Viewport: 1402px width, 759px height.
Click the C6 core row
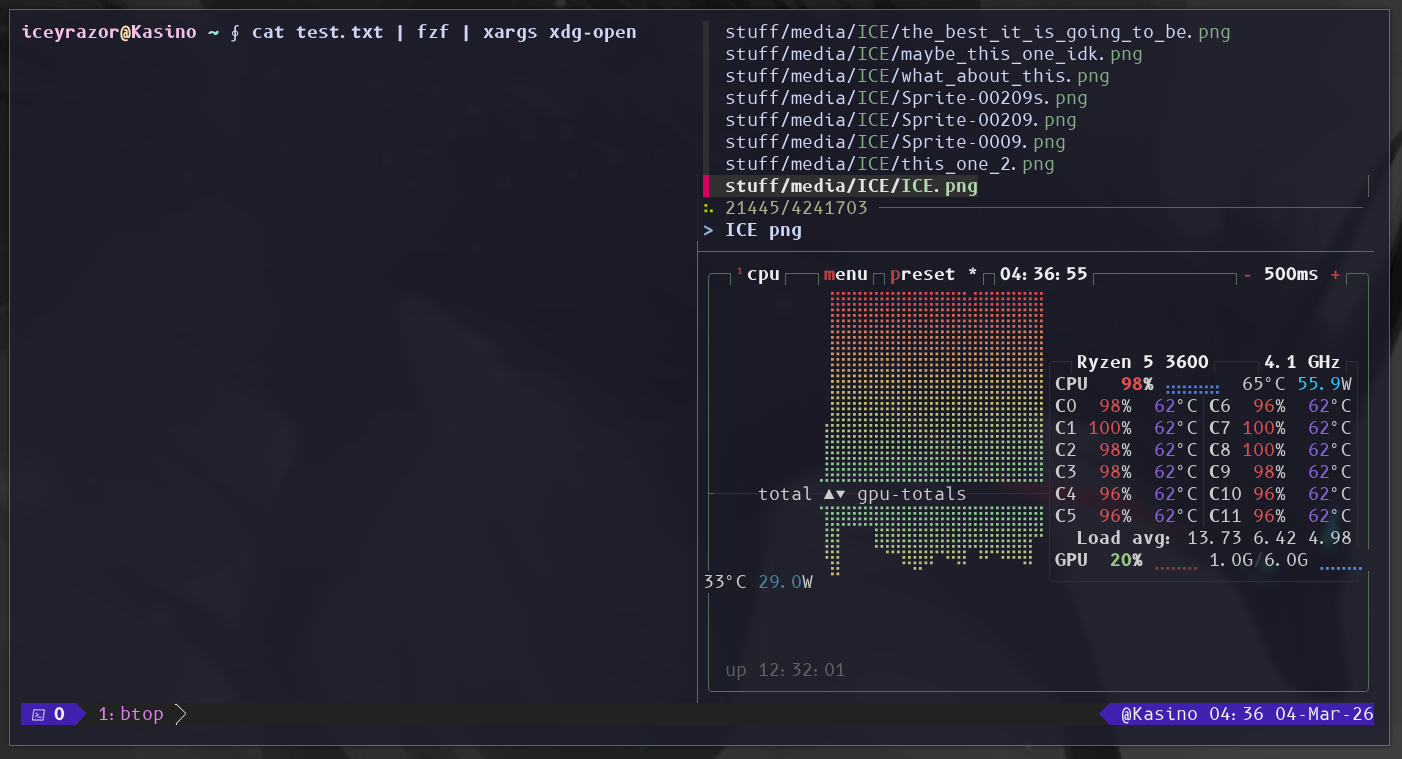[x=1280, y=406]
